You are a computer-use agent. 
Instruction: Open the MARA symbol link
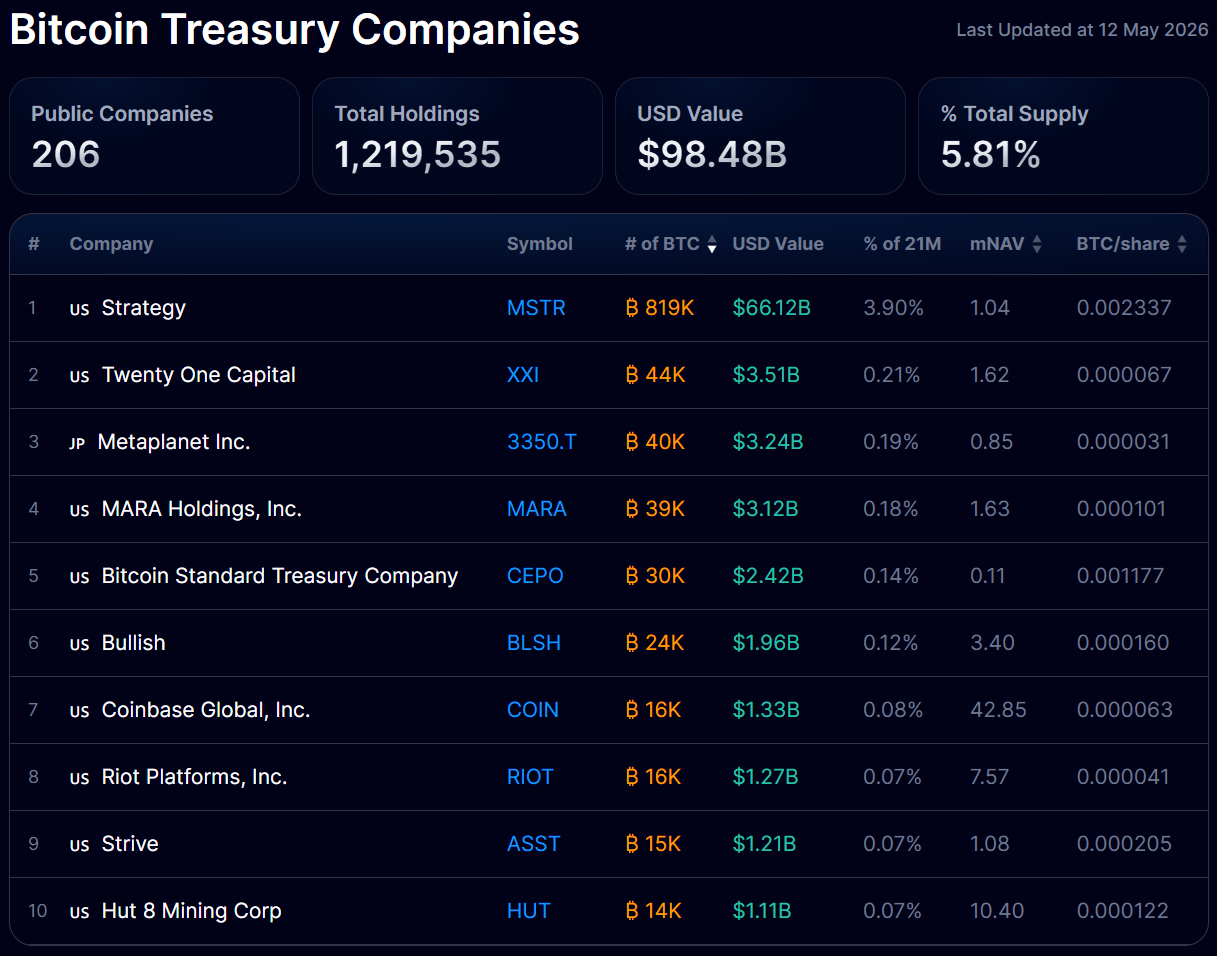[537, 509]
